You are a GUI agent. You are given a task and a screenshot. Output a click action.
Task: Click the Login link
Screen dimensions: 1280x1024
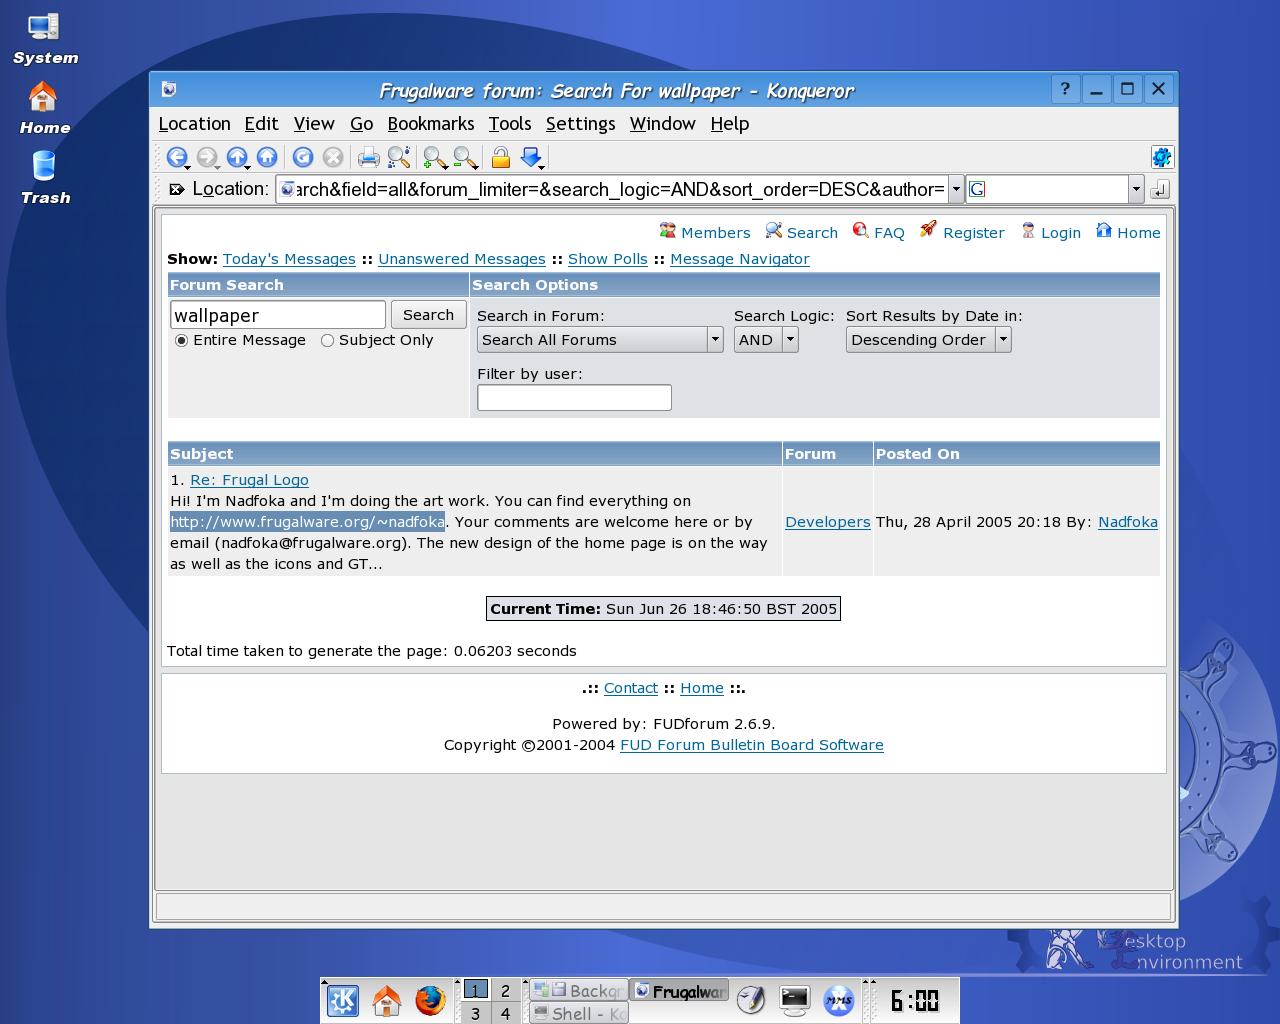[x=1060, y=233]
